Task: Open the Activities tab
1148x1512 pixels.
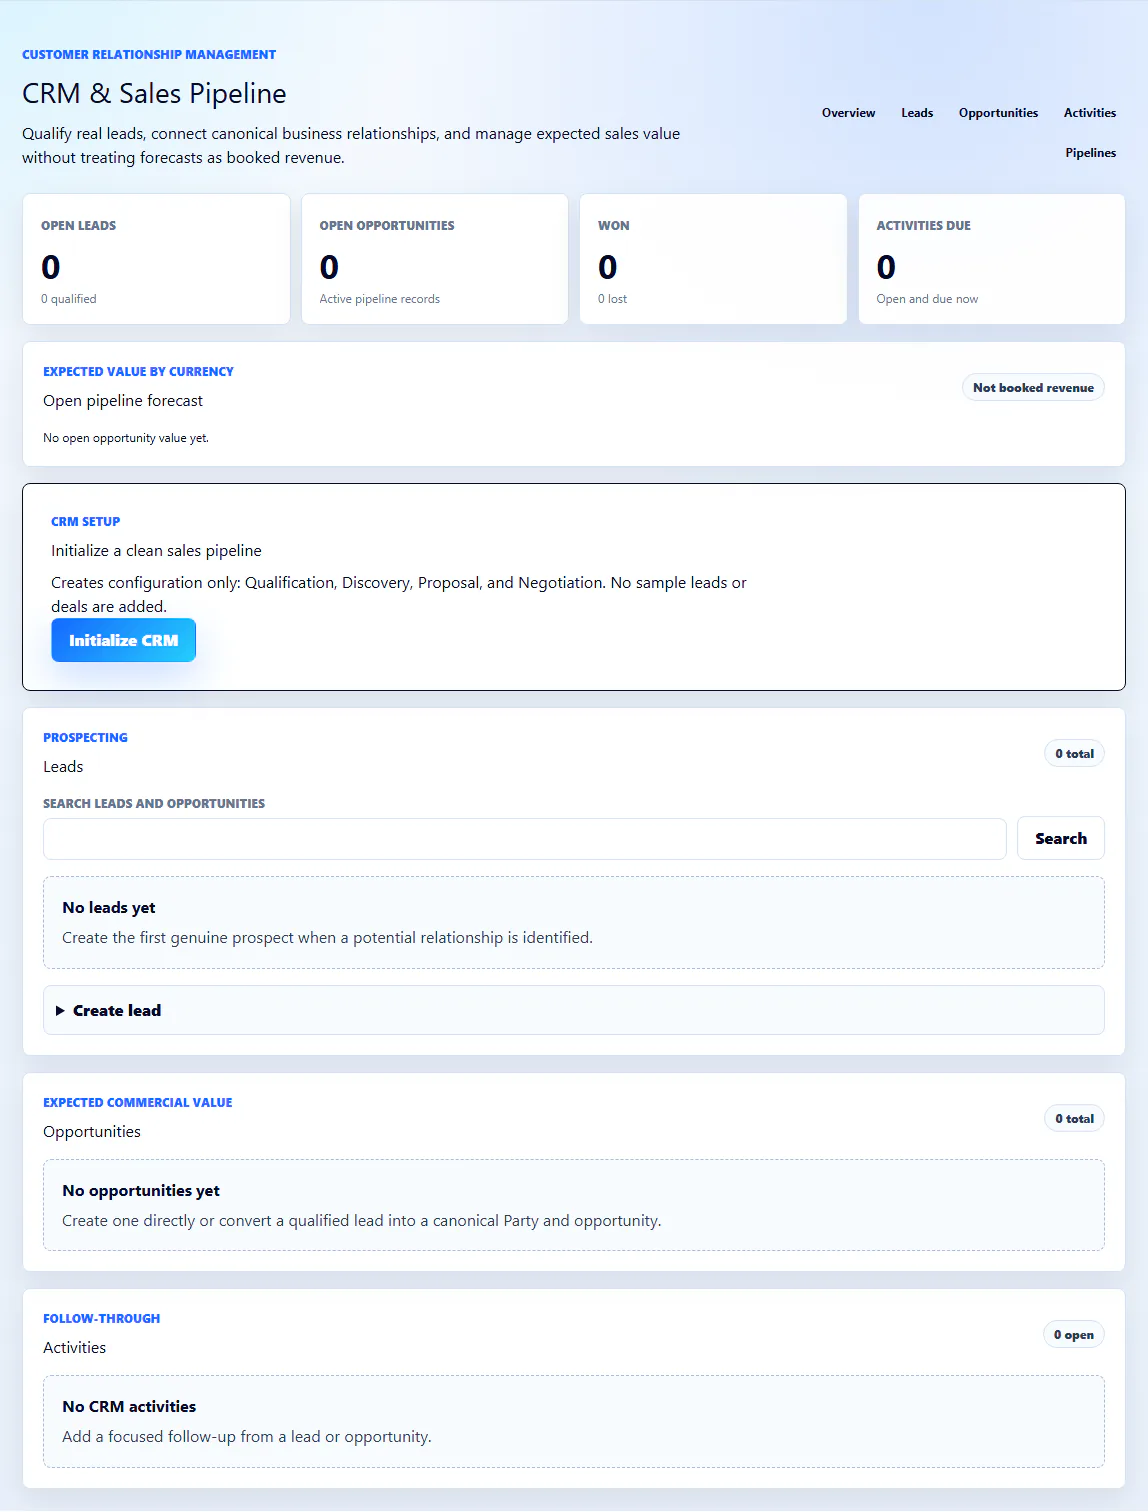Action: point(1090,113)
